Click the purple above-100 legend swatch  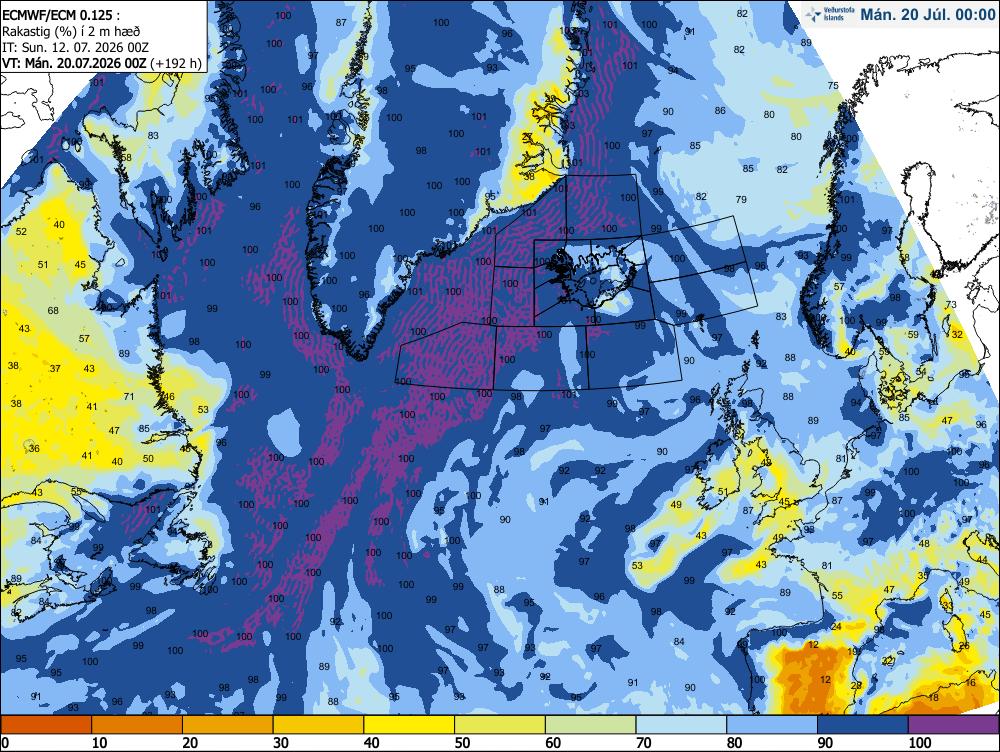coord(953,725)
